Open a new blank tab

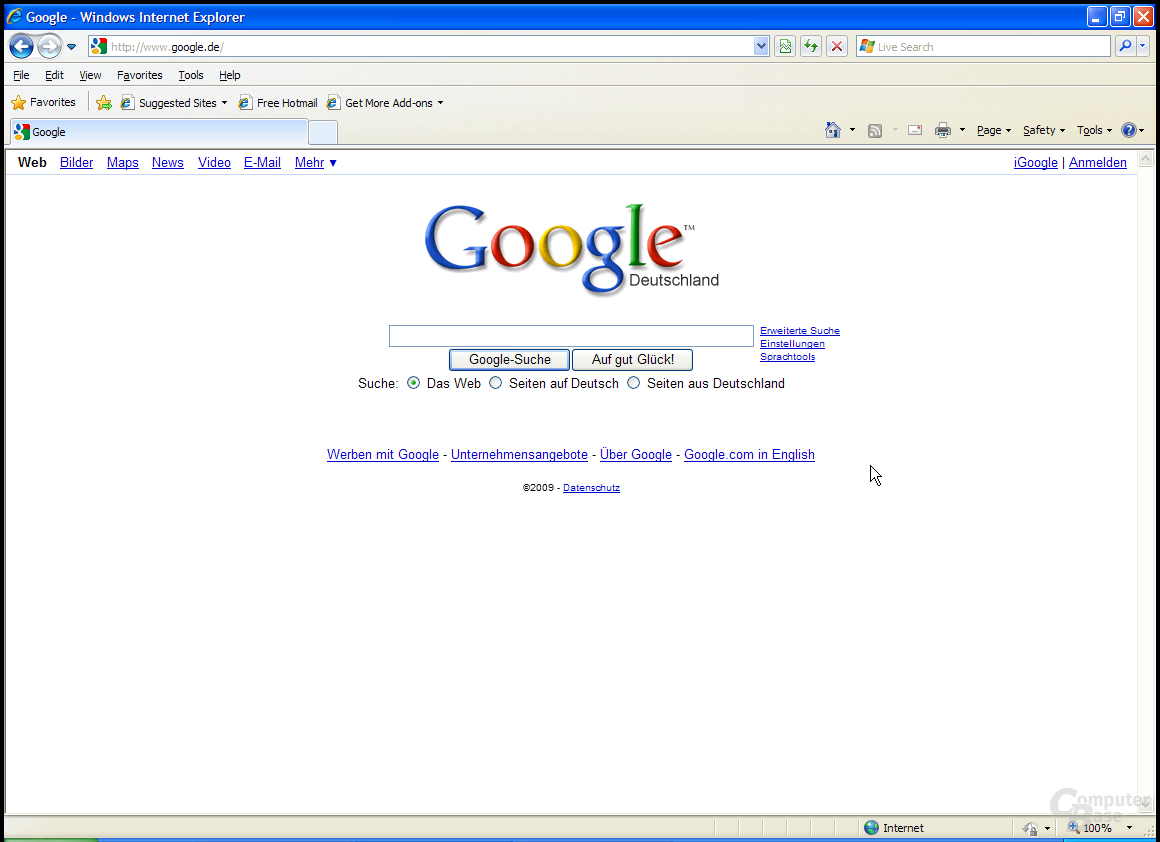[323, 132]
